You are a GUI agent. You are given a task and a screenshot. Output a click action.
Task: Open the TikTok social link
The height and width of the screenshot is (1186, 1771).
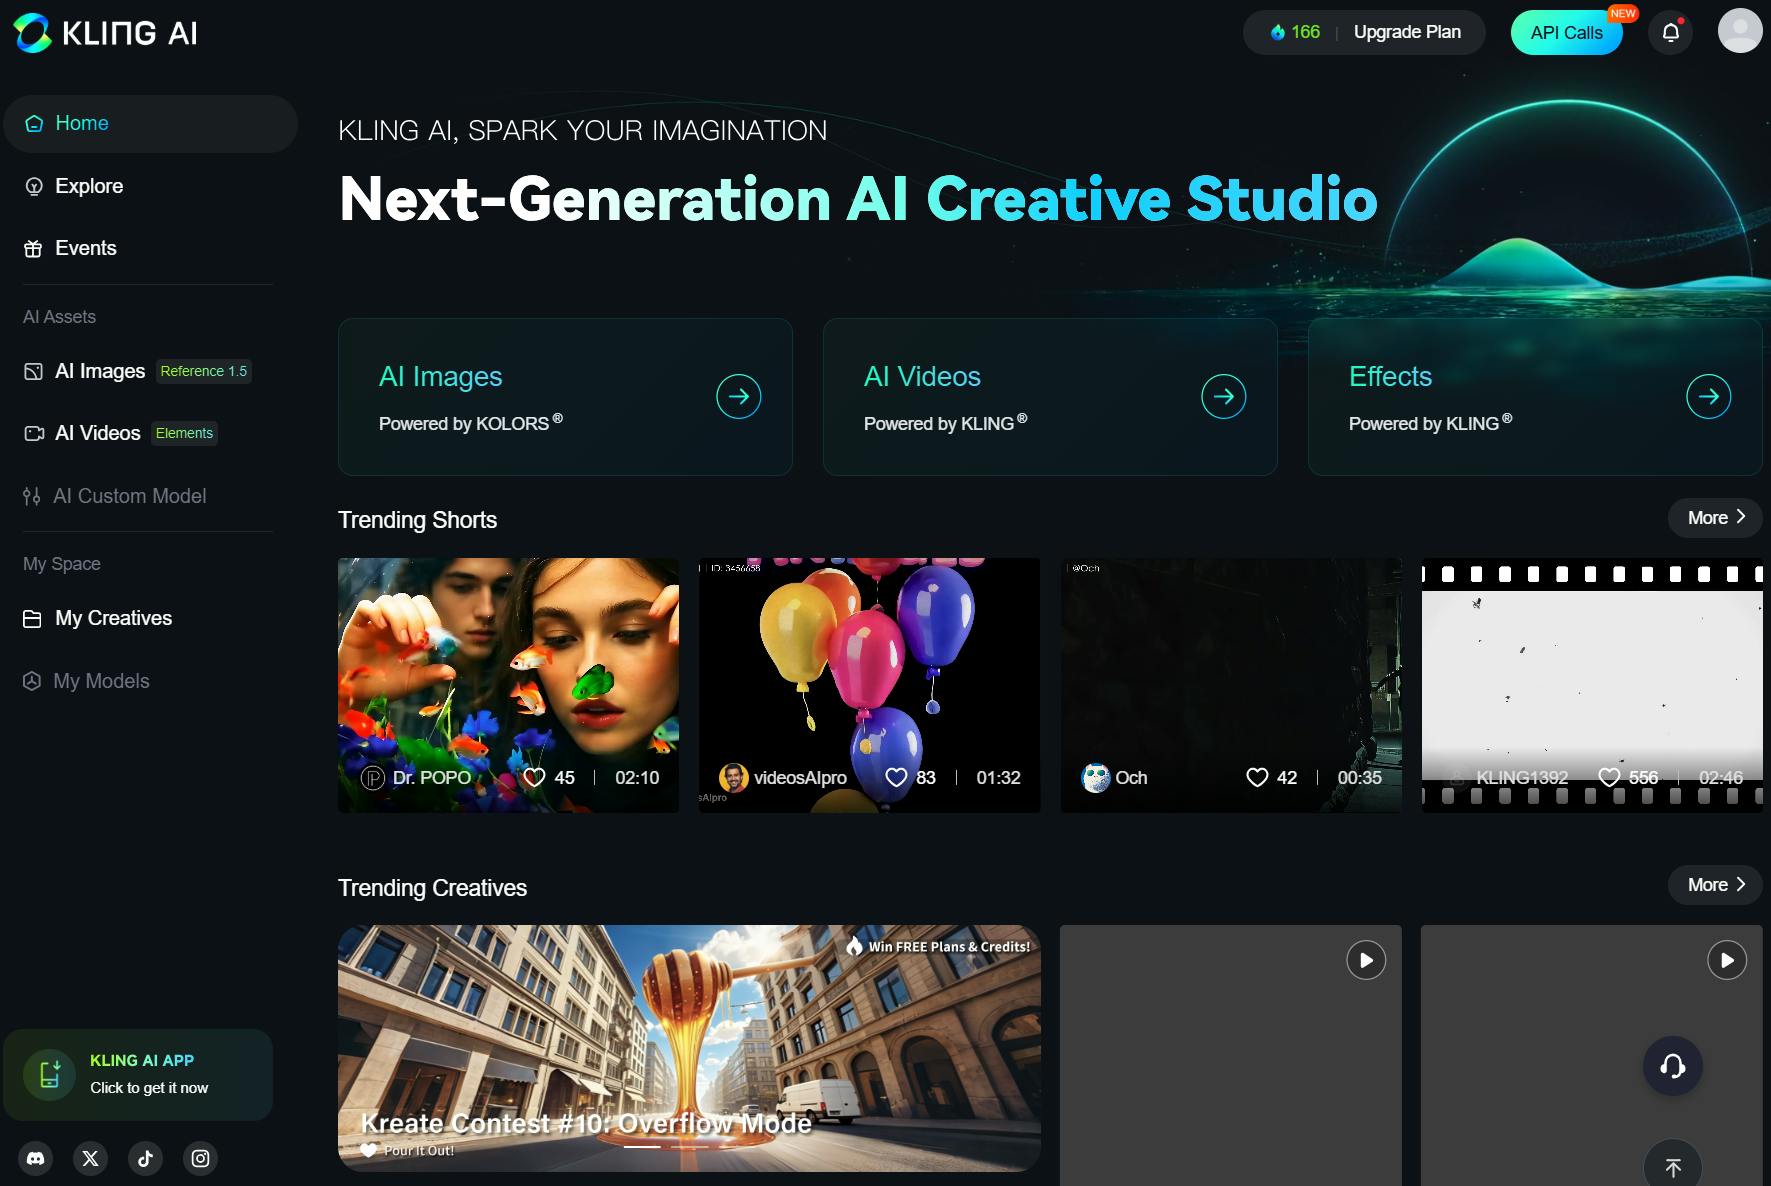click(146, 1158)
